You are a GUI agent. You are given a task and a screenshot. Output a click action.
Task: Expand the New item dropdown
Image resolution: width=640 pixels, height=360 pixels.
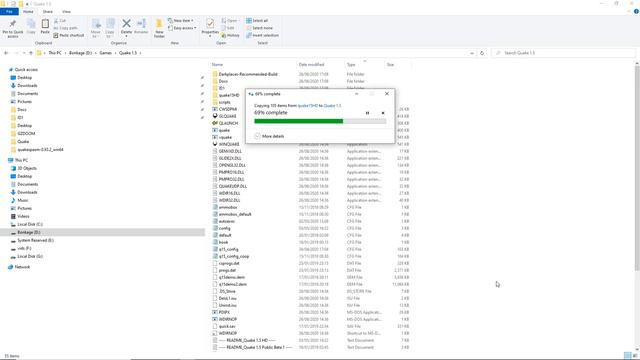pos(181,20)
